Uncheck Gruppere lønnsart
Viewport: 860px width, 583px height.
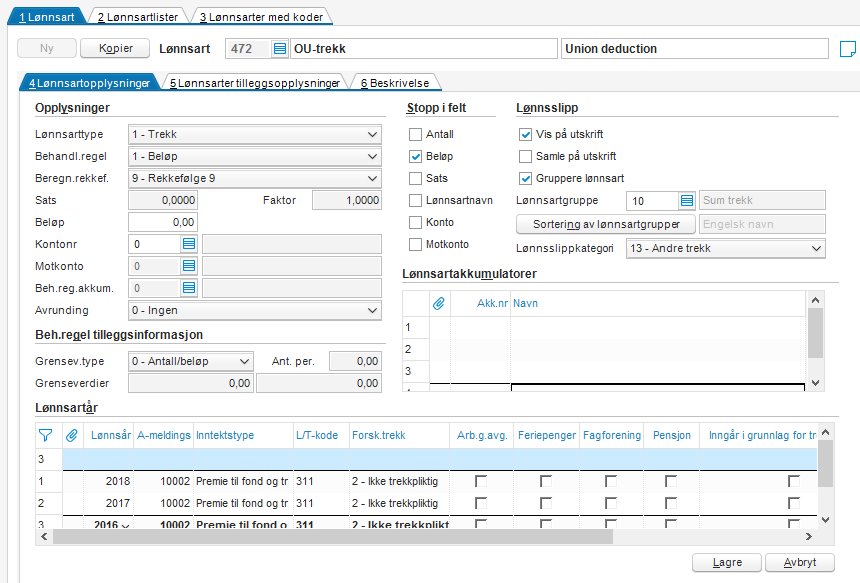click(525, 178)
